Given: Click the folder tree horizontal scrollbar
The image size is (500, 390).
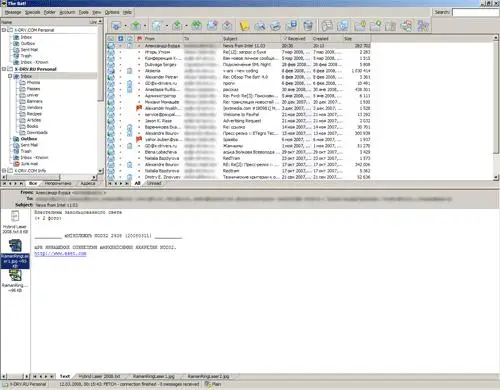Looking at the screenshot, I should pyautogui.click(x=49, y=177).
